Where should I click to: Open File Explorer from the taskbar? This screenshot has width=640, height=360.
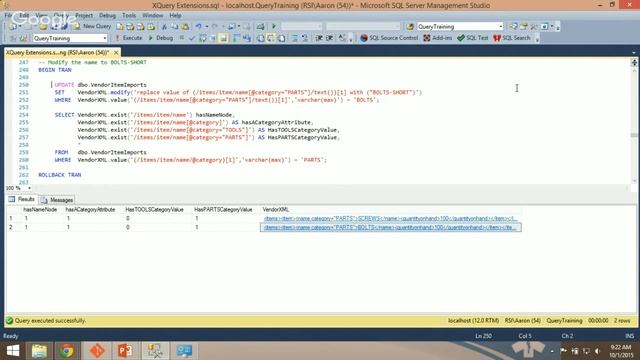[39, 351]
